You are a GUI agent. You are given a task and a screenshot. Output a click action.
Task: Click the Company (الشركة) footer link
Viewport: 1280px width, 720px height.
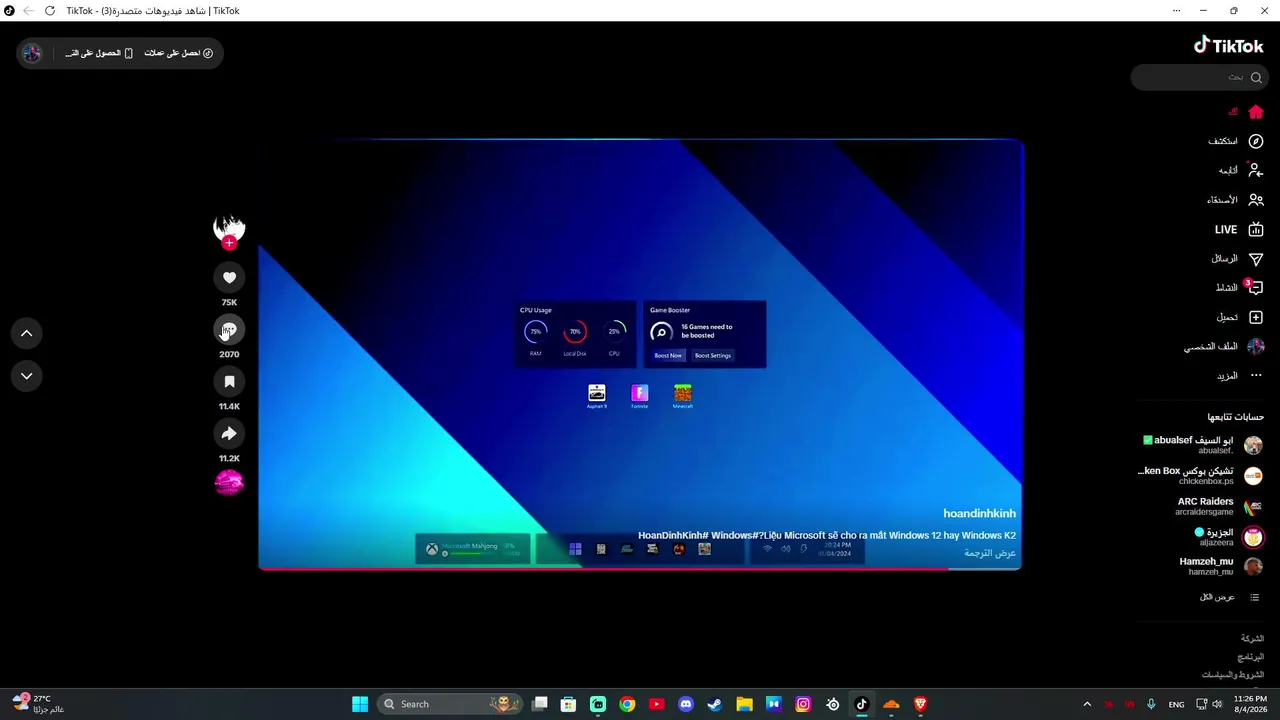(x=1252, y=638)
